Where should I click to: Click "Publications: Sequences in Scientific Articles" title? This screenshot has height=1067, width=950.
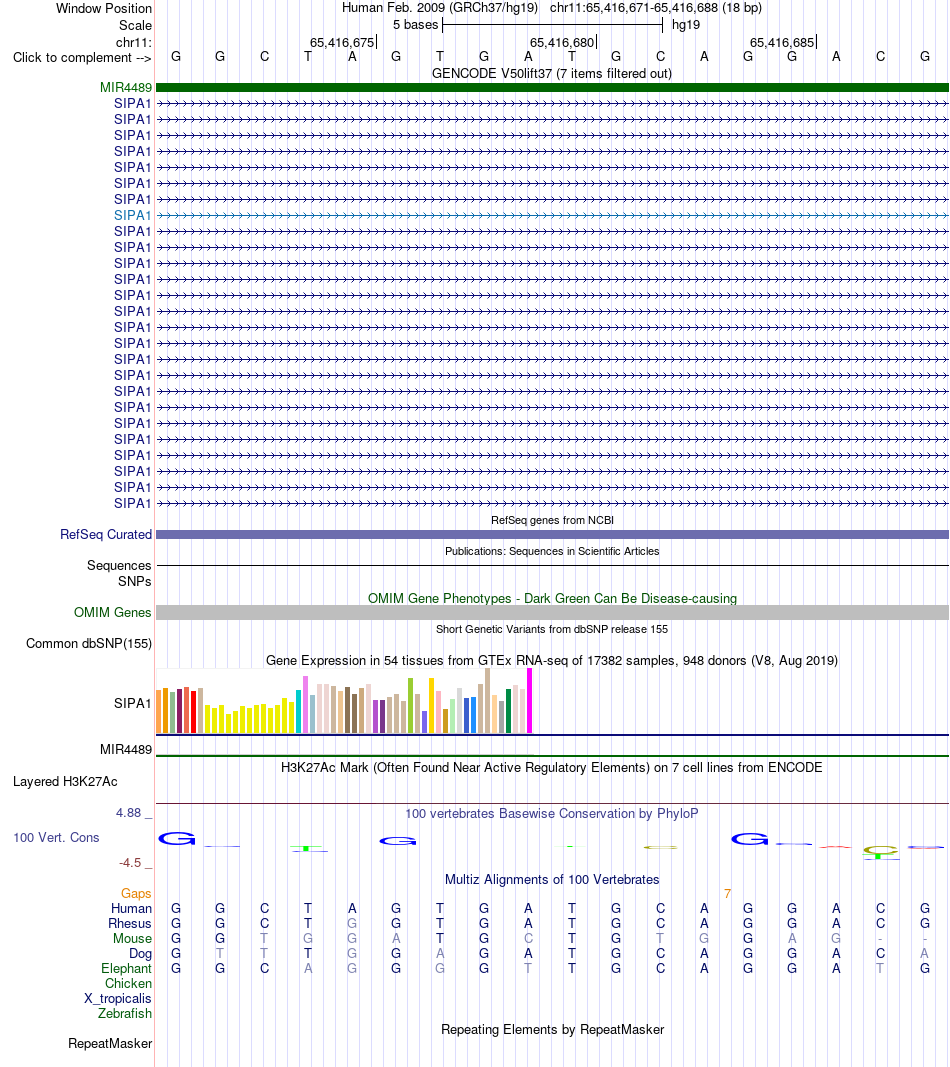click(552, 551)
